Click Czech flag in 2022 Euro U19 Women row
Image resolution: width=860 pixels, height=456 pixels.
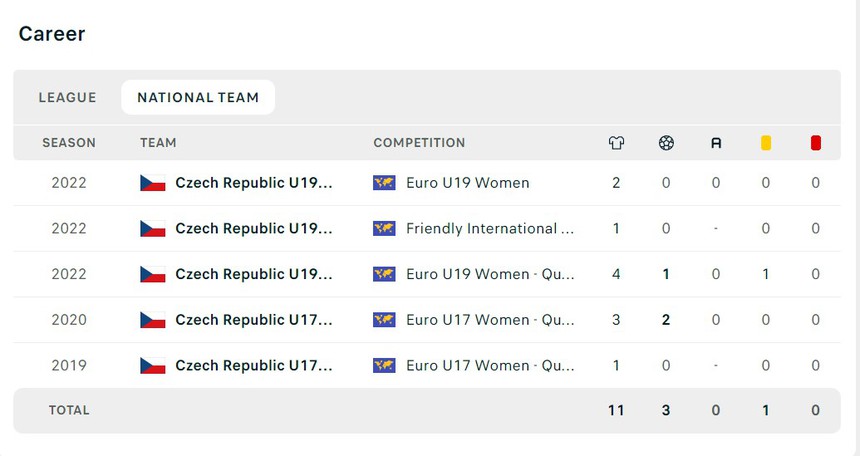pyautogui.click(x=153, y=183)
